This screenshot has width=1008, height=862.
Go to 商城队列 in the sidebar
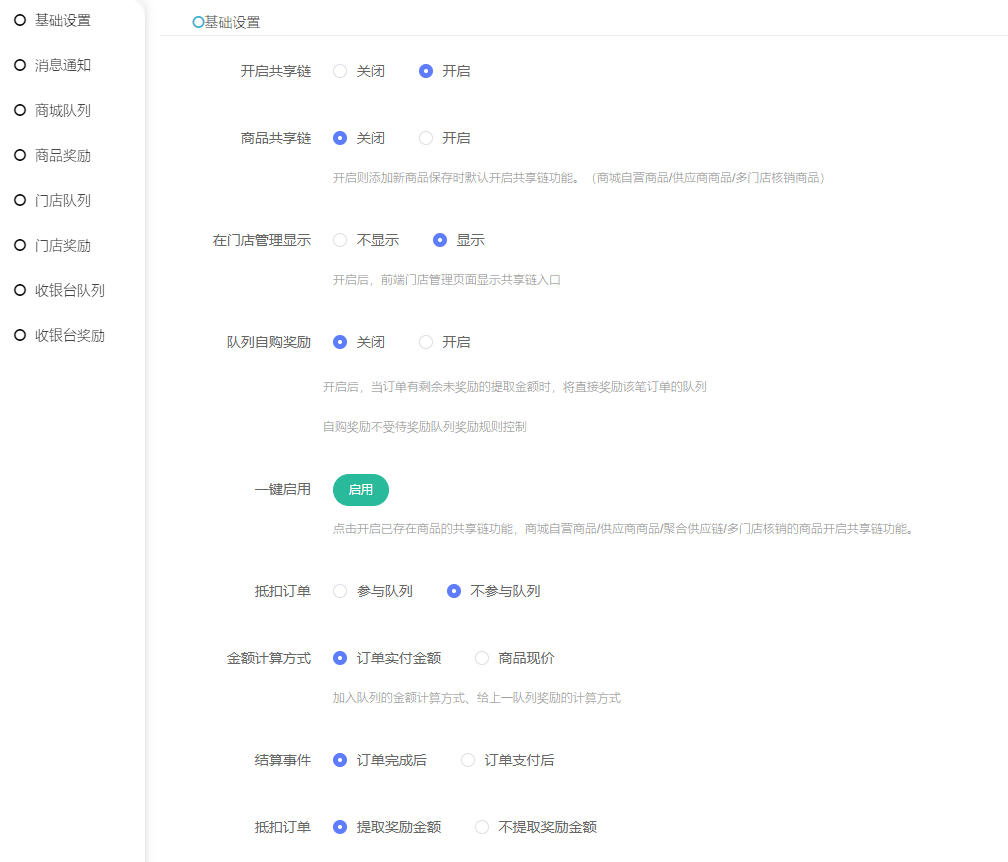click(x=62, y=110)
